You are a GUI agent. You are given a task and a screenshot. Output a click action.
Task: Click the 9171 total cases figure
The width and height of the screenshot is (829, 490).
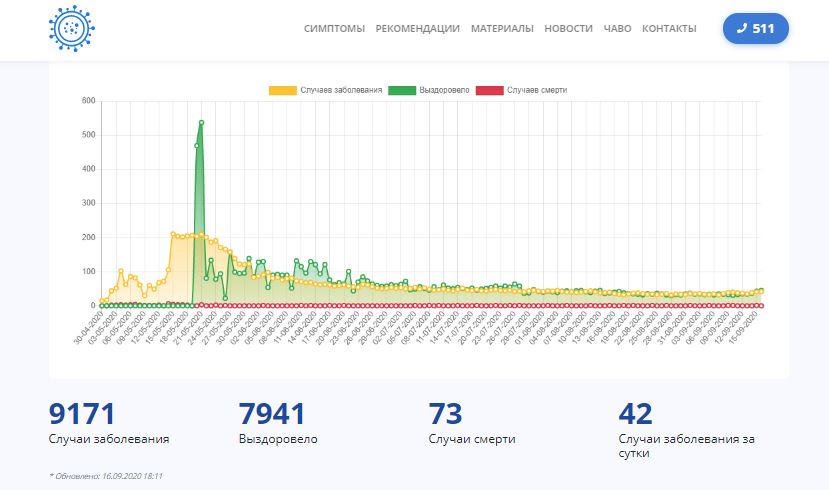pyautogui.click(x=82, y=414)
